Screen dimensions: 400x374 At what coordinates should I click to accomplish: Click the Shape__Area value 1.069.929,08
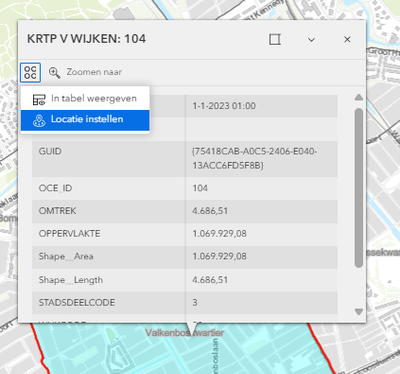(x=219, y=256)
